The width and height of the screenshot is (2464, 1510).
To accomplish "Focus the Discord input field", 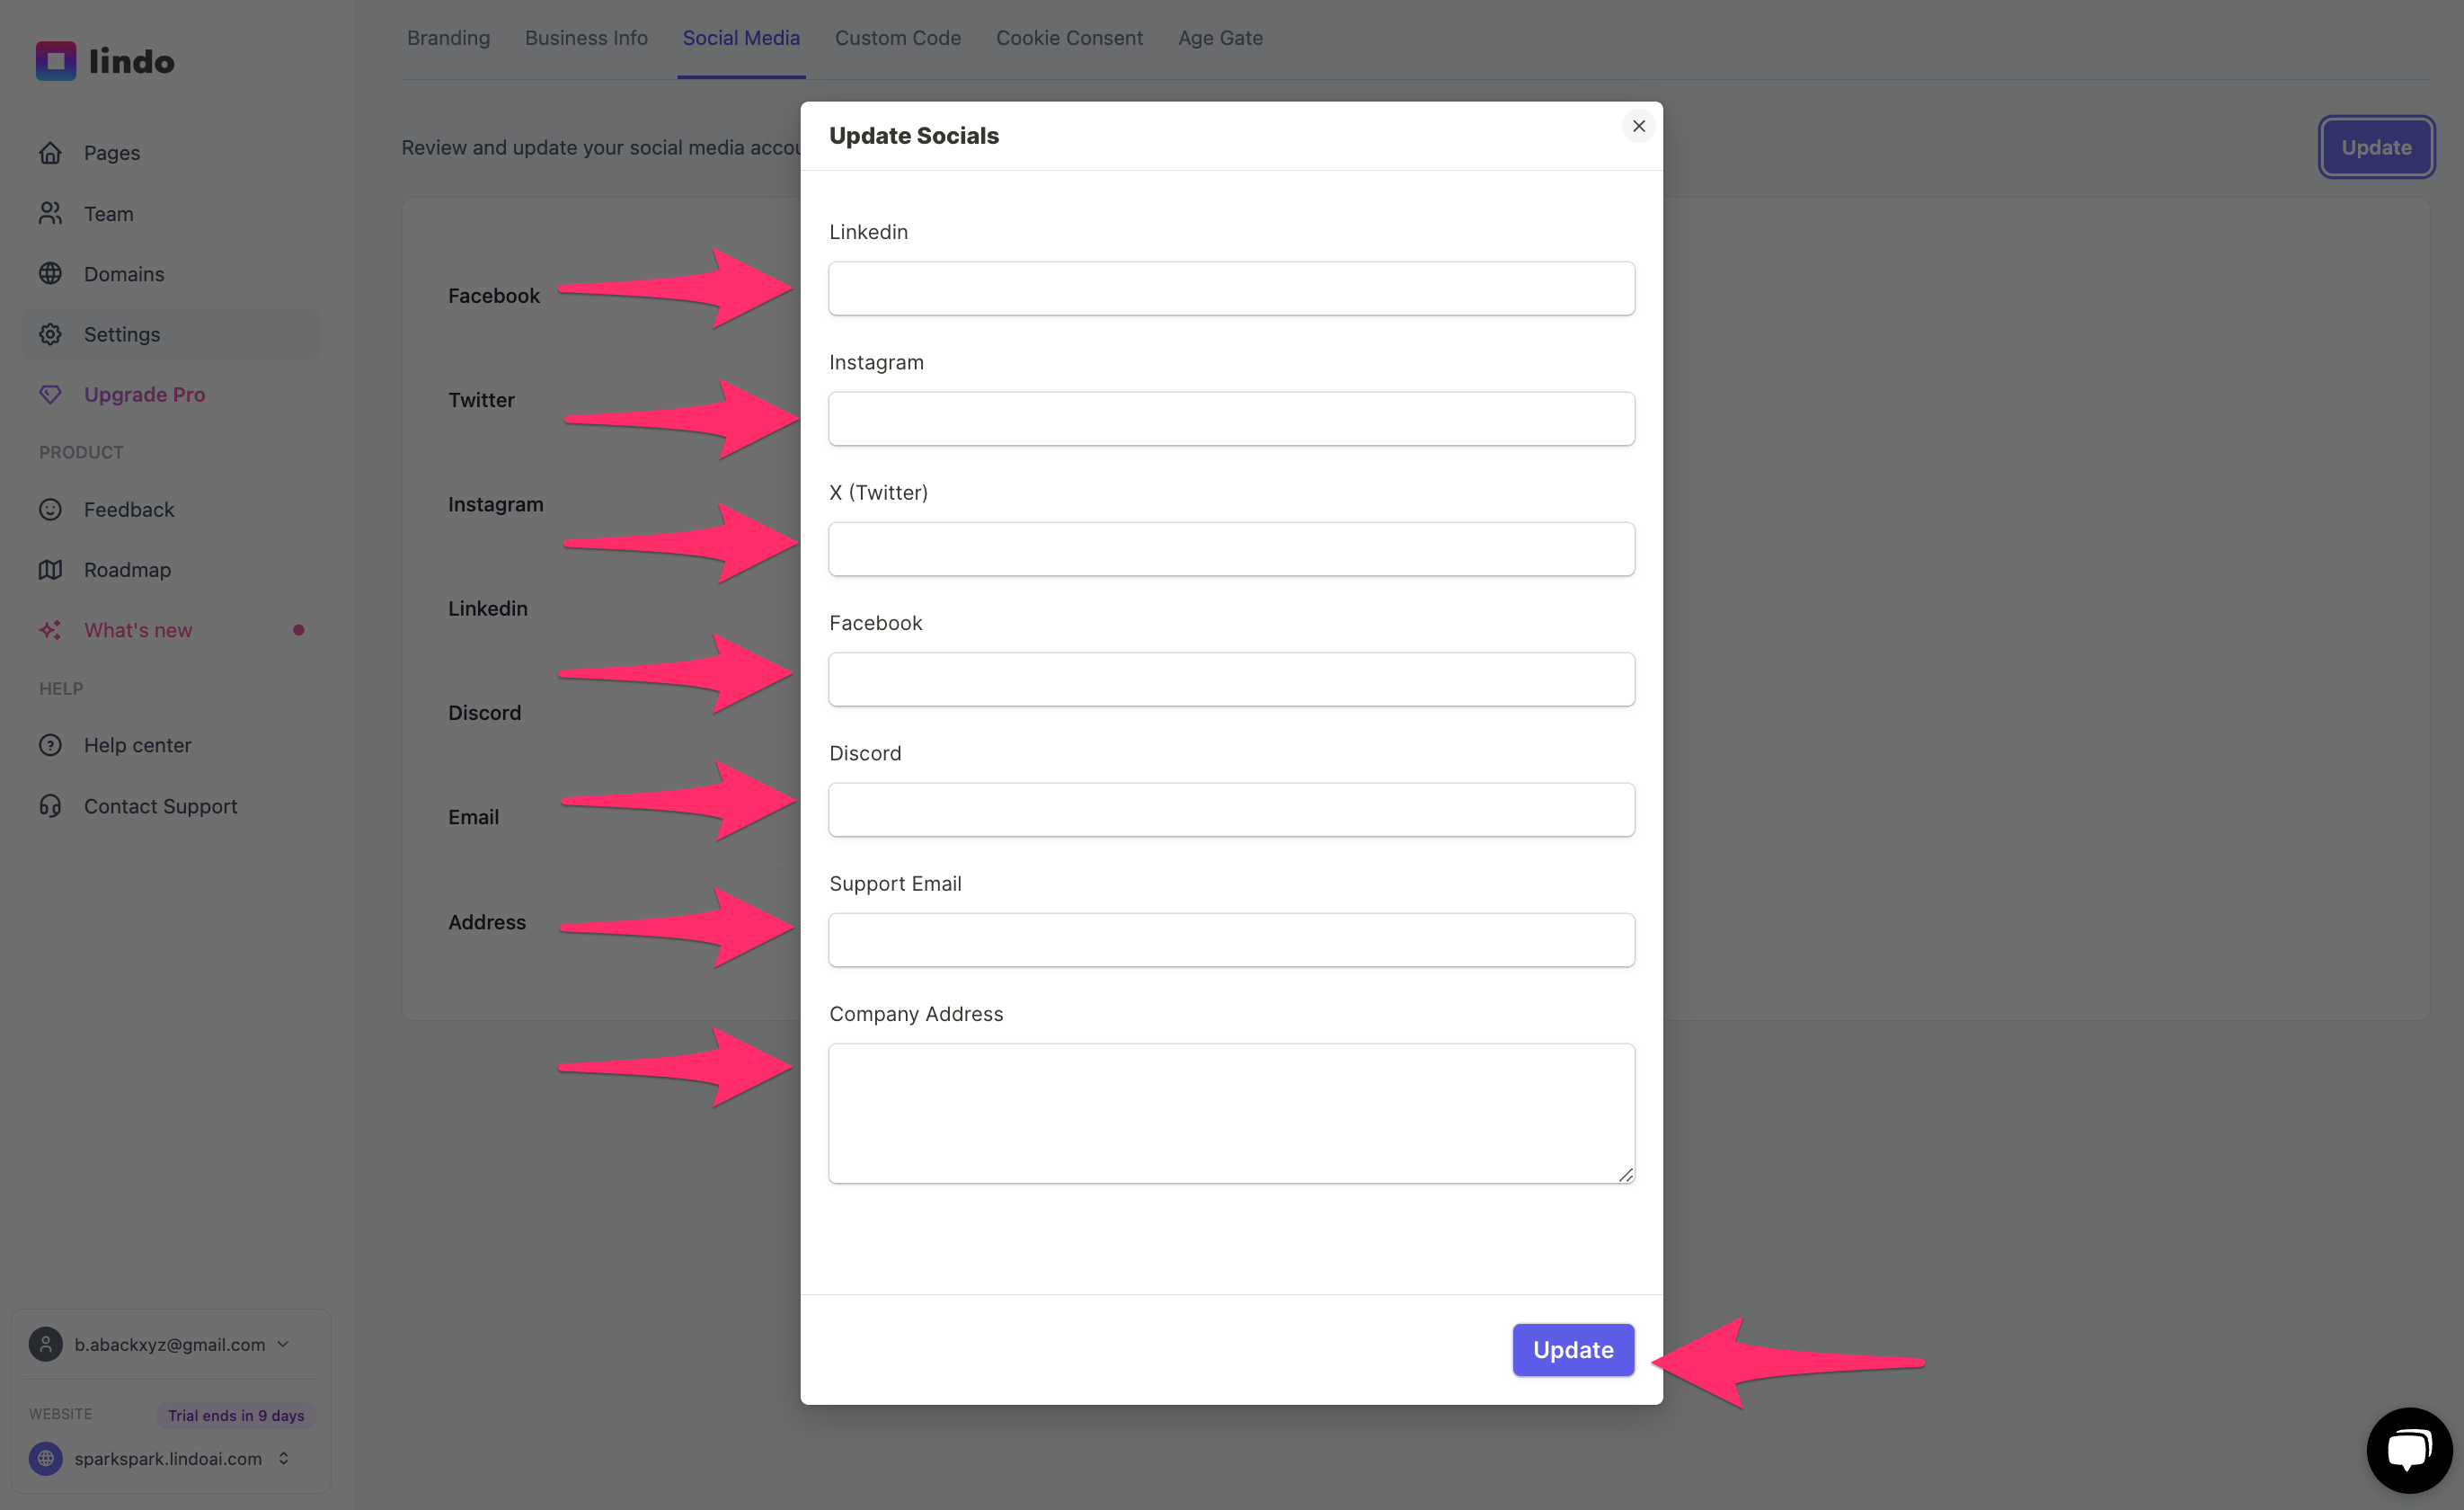I will coord(1231,809).
